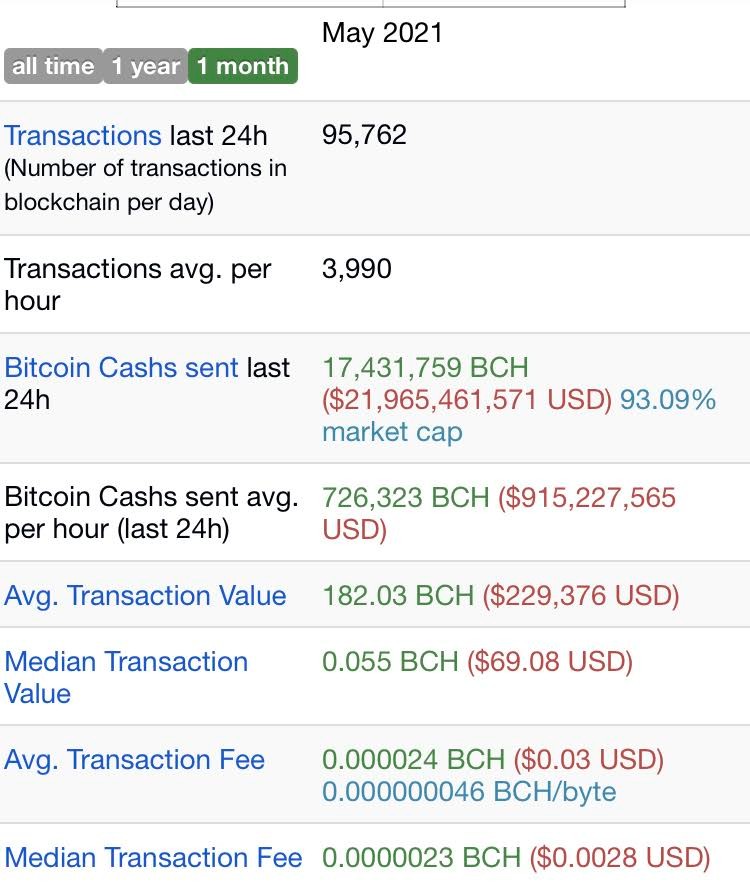This screenshot has width=750, height=884.
Task: Click the May 2021 chart axis label
Action: [382, 33]
